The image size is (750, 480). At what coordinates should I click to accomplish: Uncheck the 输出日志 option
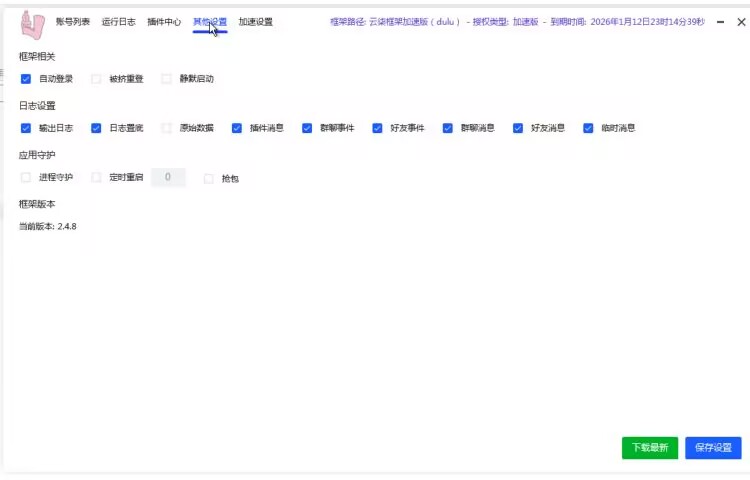tap(26, 128)
